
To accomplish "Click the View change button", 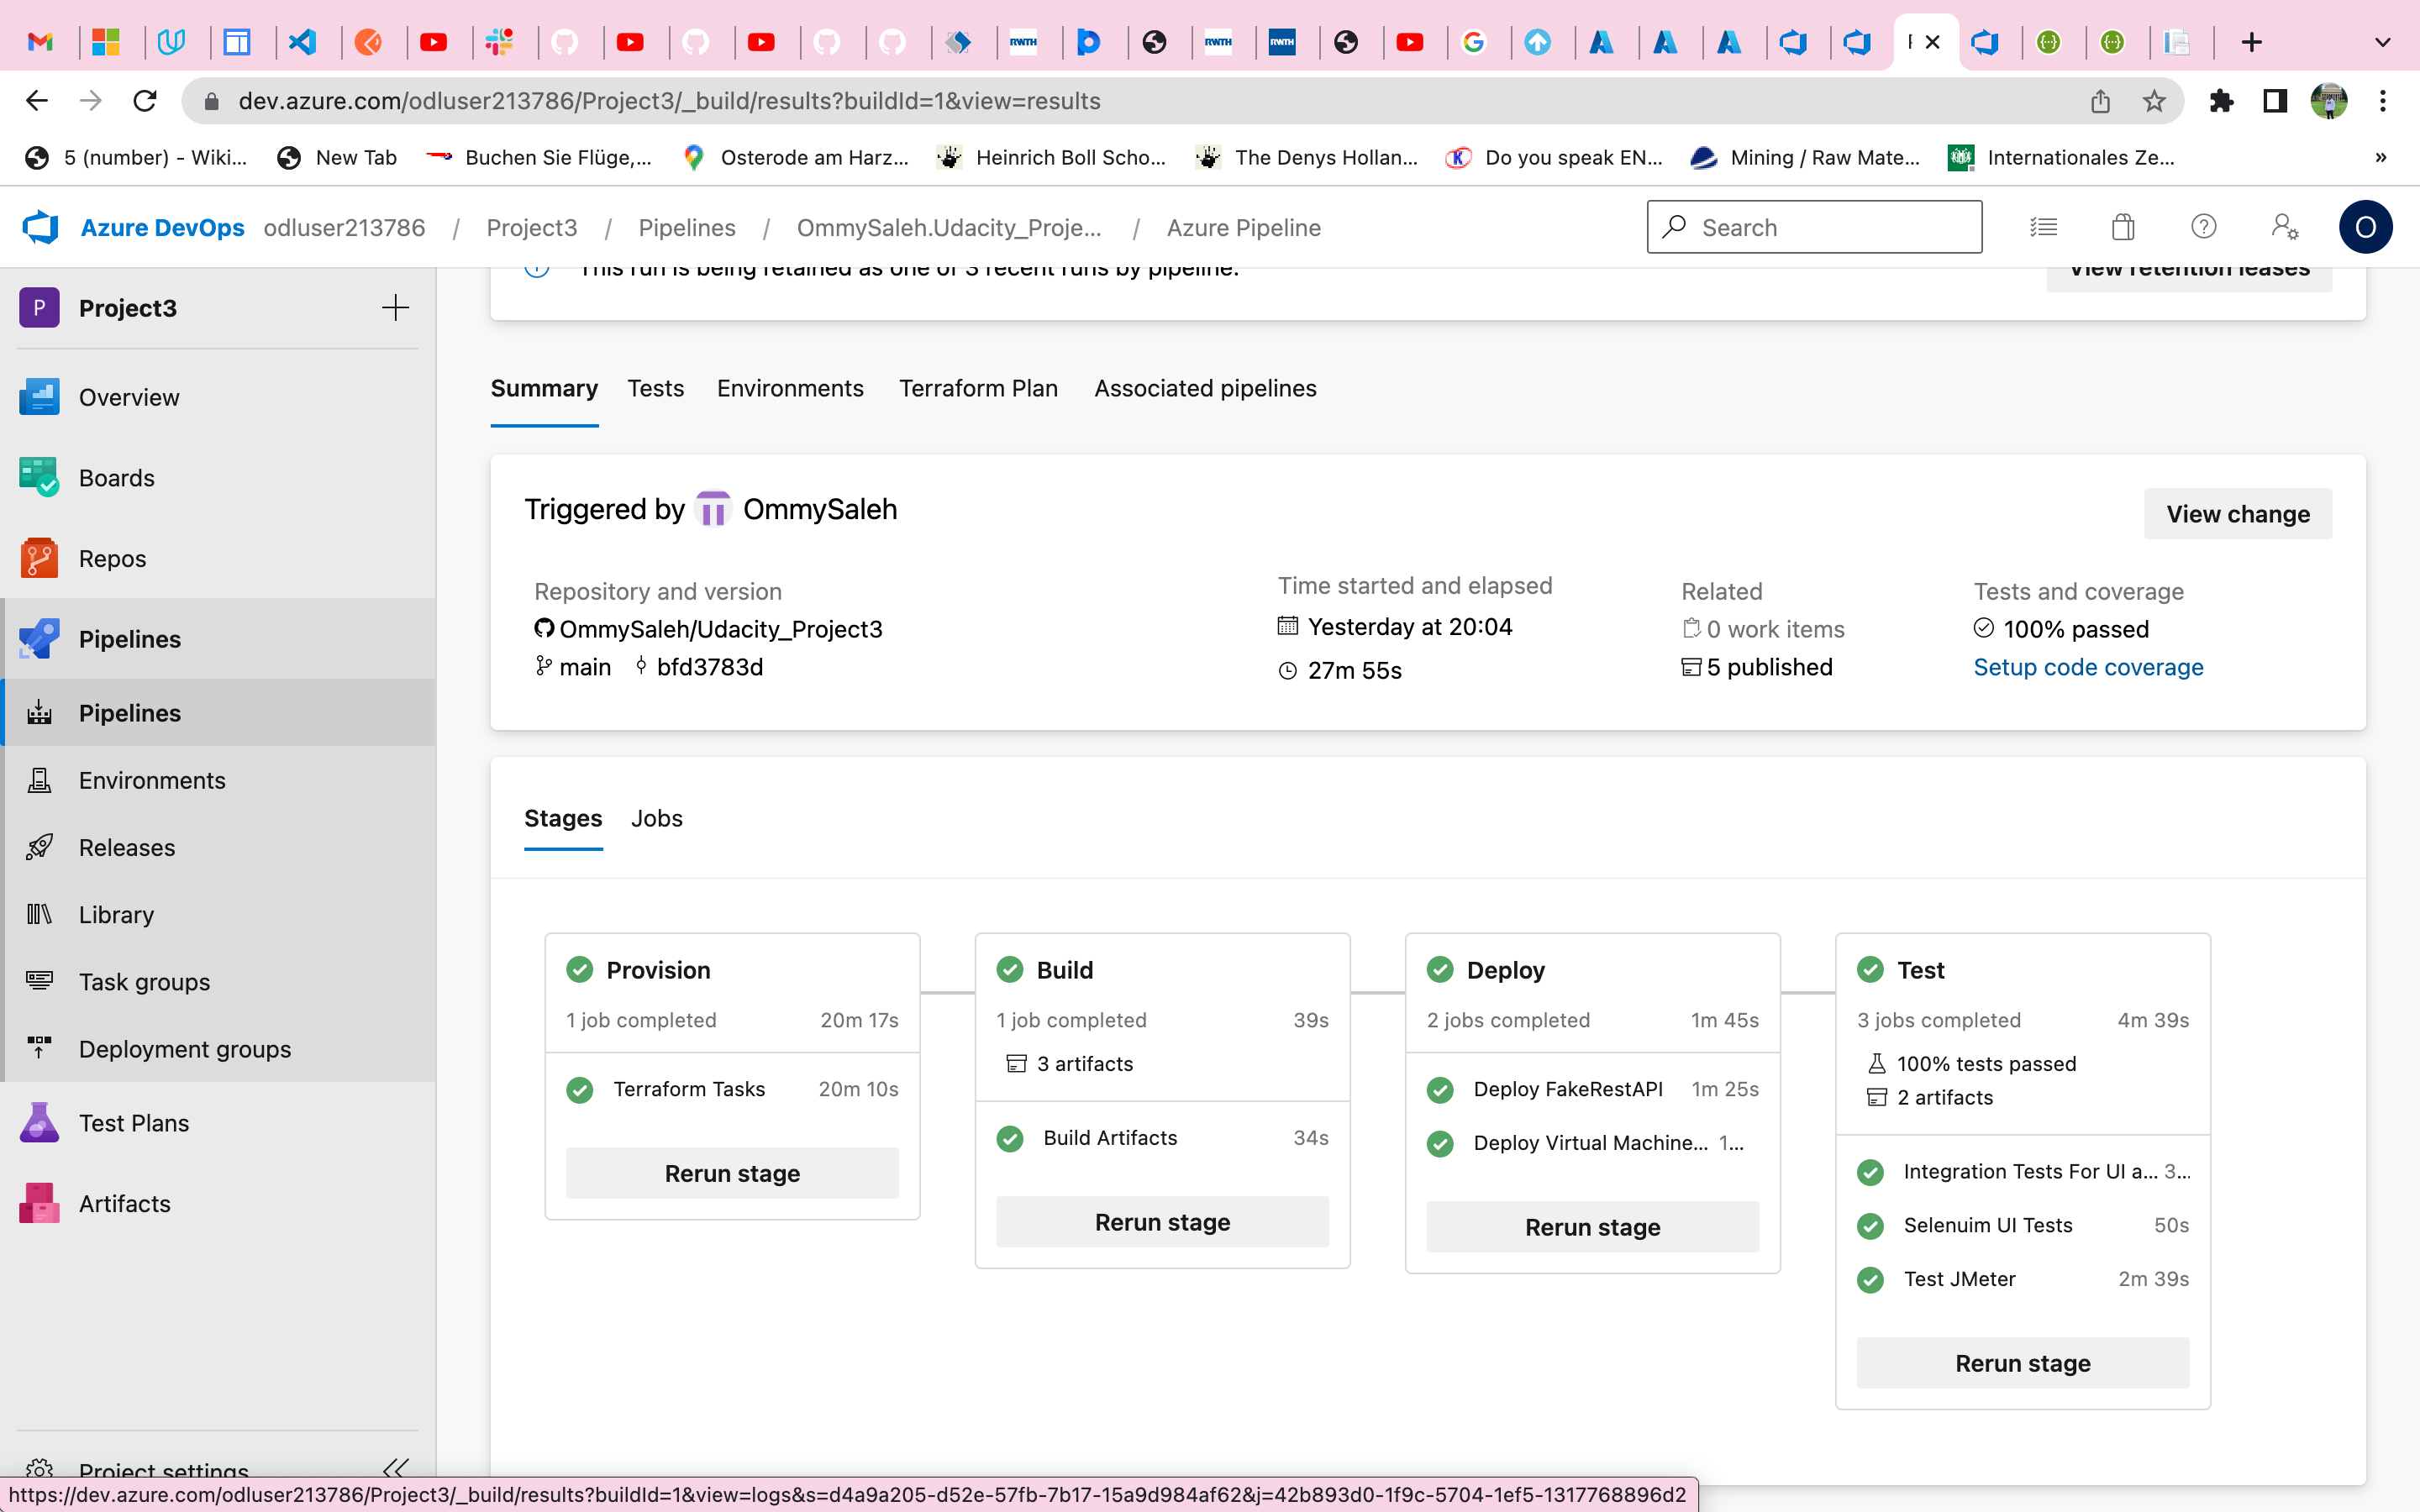I will [2238, 513].
